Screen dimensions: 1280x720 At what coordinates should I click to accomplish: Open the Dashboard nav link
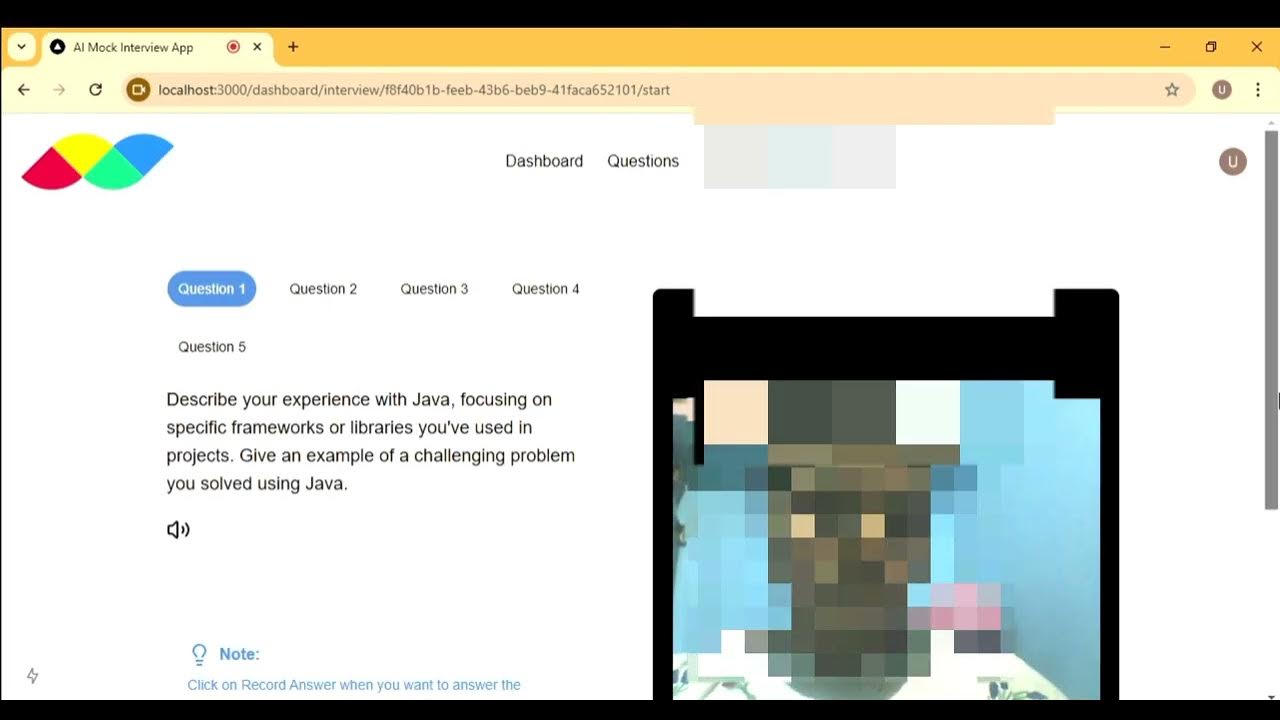tap(544, 161)
